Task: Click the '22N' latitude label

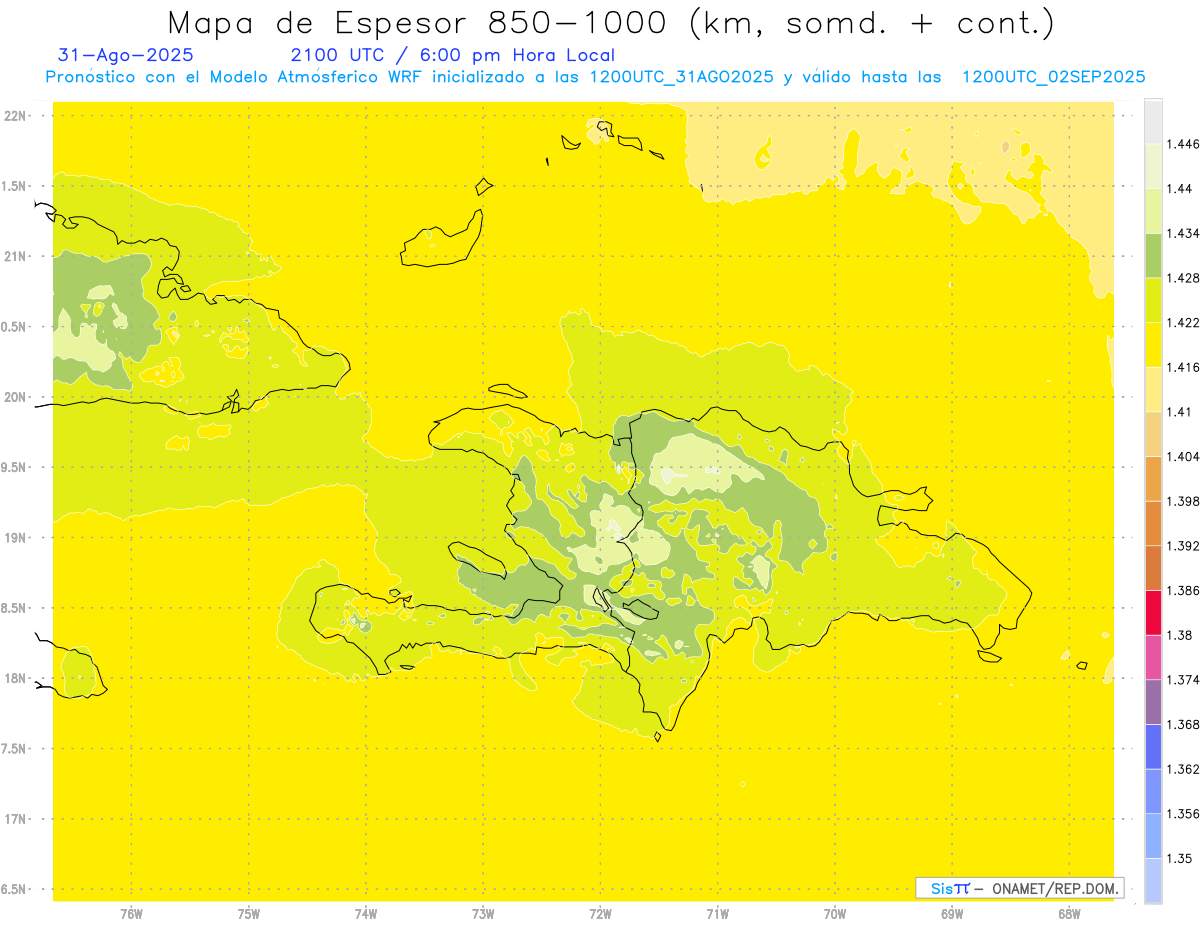Action: [15, 116]
